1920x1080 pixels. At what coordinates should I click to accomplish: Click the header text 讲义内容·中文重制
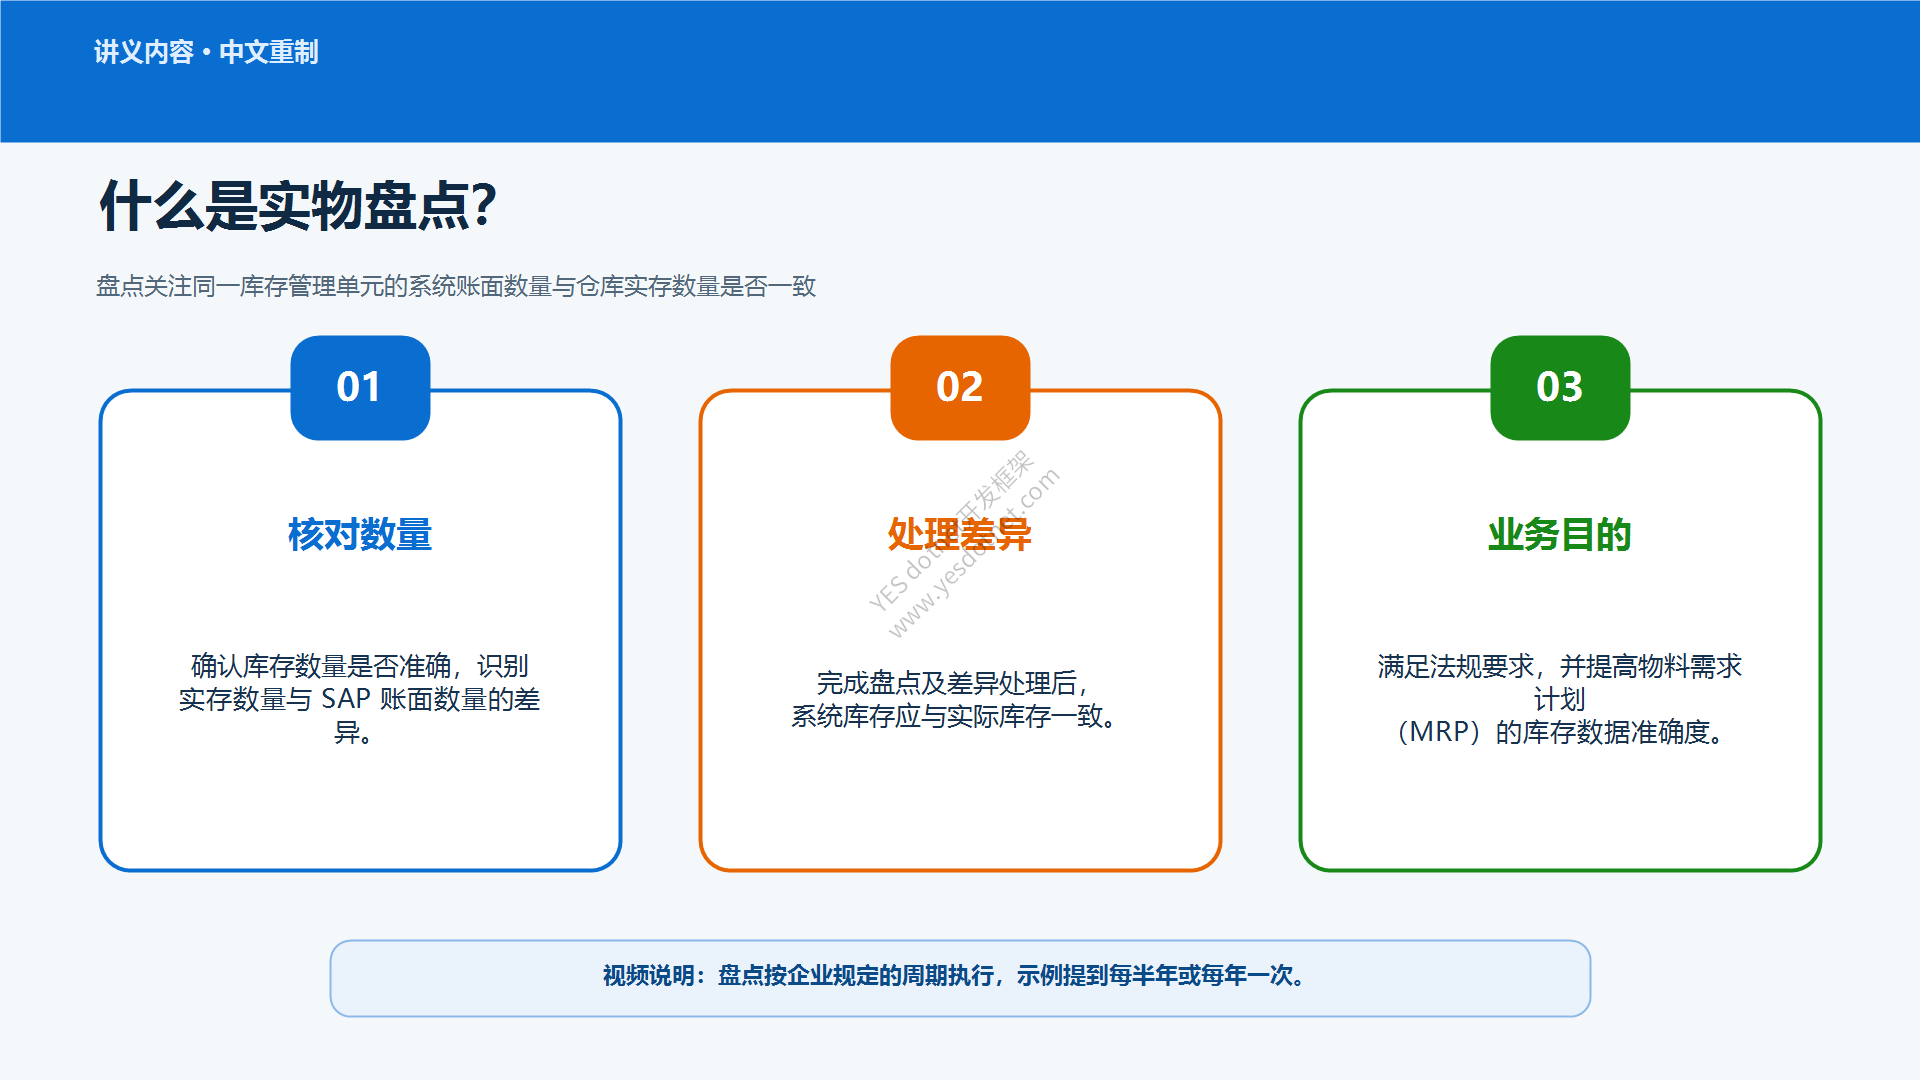coord(206,52)
